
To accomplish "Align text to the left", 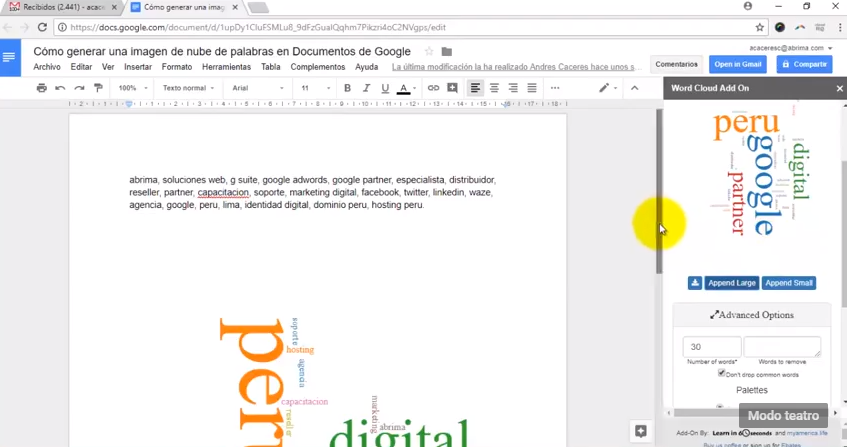I will click(x=475, y=88).
